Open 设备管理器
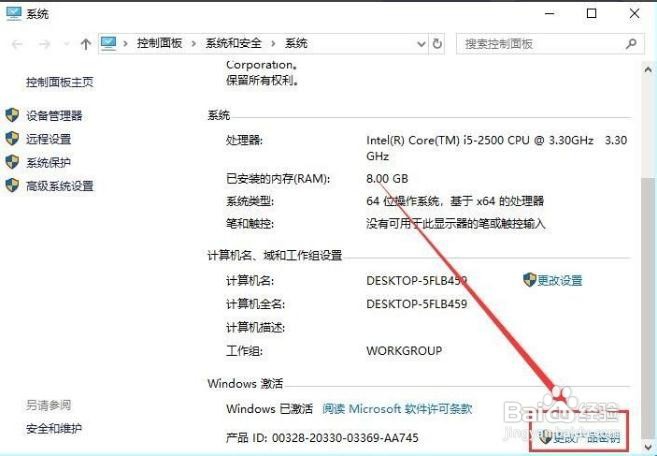Image resolution: width=657 pixels, height=456 pixels. click(x=54, y=115)
